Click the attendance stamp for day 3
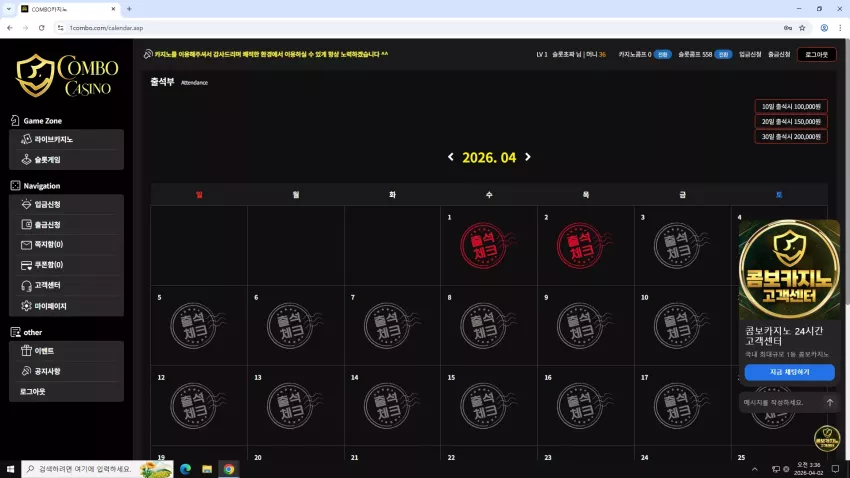The width and height of the screenshot is (850, 478). [x=677, y=246]
